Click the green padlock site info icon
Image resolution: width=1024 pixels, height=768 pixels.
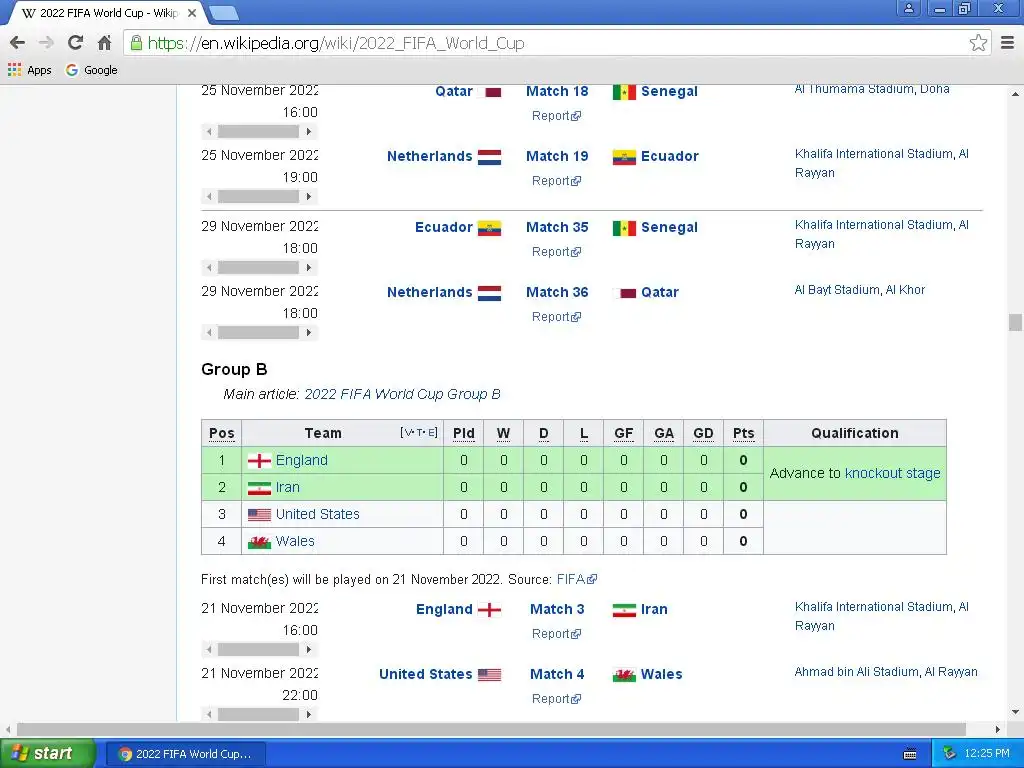click(x=136, y=43)
